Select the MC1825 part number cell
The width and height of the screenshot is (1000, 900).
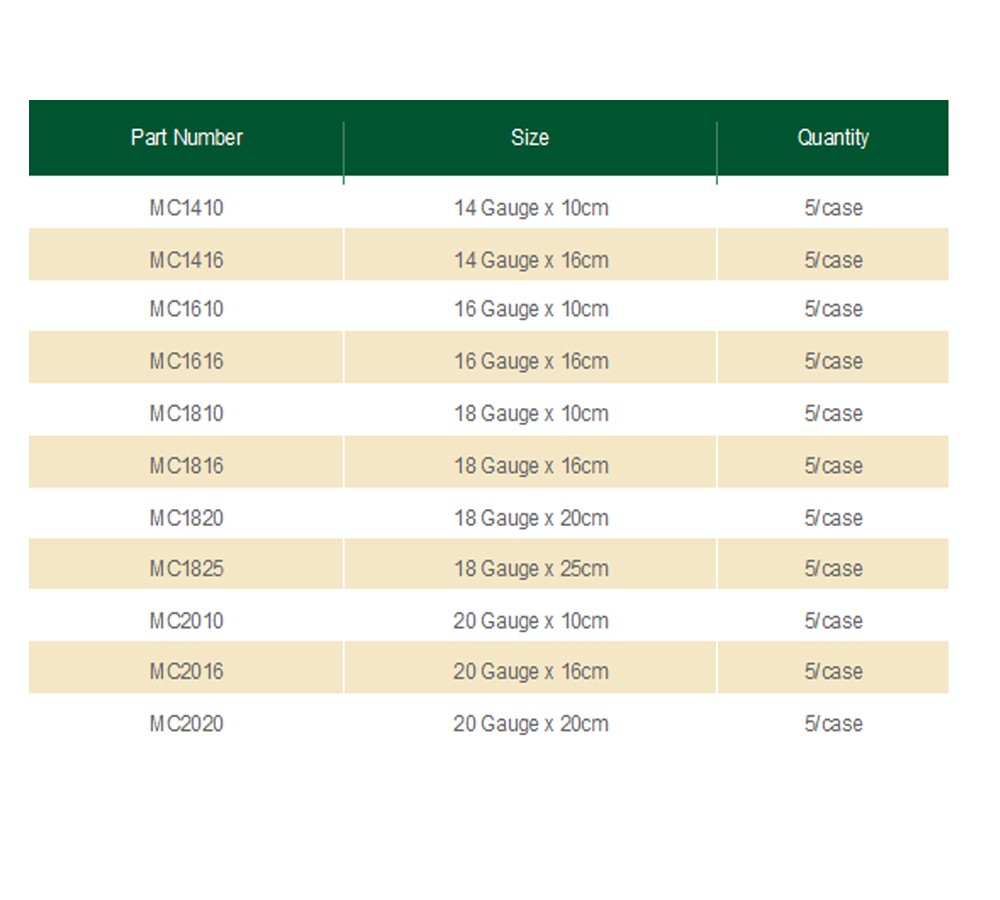tap(187, 569)
